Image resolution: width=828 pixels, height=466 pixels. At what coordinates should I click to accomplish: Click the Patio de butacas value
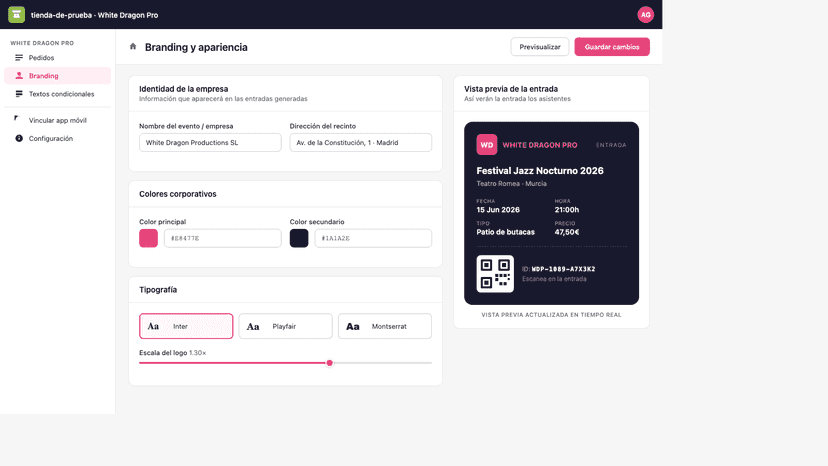[x=505, y=232]
